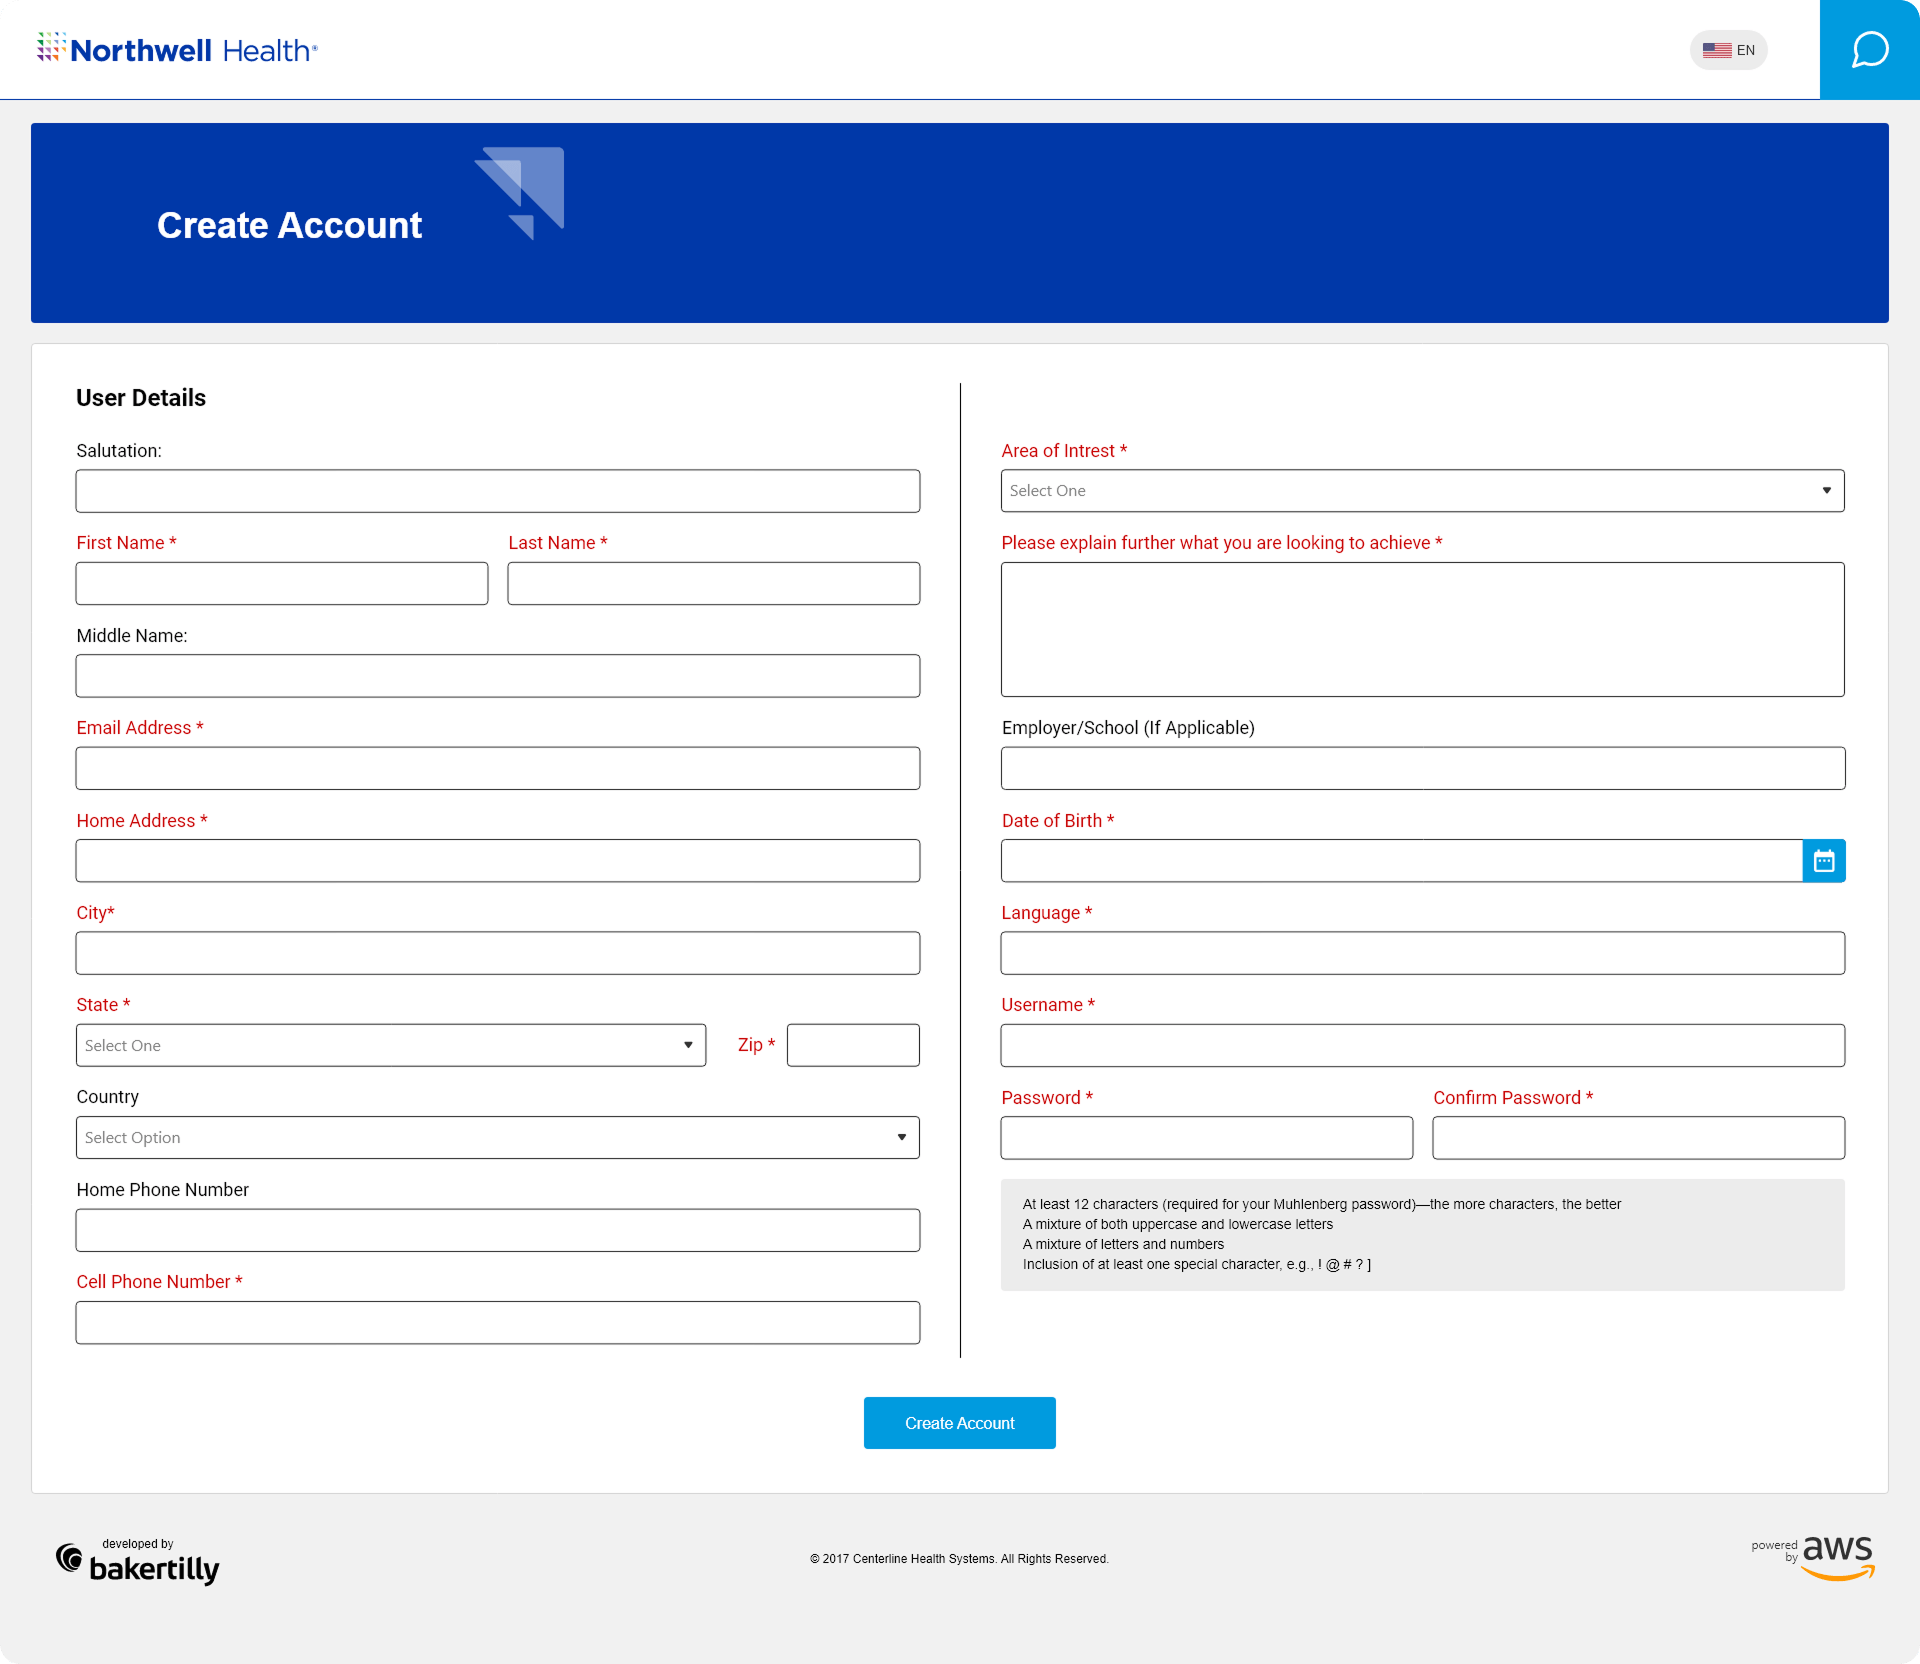Click the explanation text area
Viewport: 1920px width, 1664px height.
pyautogui.click(x=1422, y=629)
